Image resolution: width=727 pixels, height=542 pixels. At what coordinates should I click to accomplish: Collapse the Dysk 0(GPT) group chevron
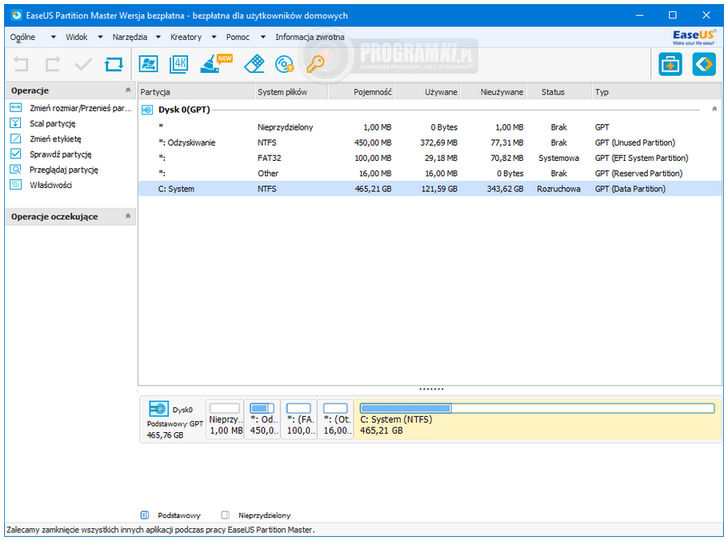pos(714,109)
